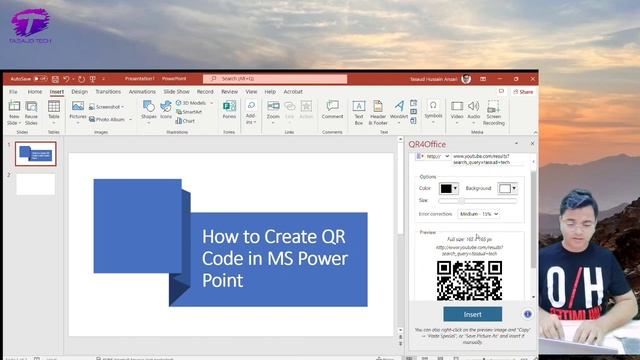Open the Comments pane icon near Share
The image size is (640, 360).
[501, 91]
